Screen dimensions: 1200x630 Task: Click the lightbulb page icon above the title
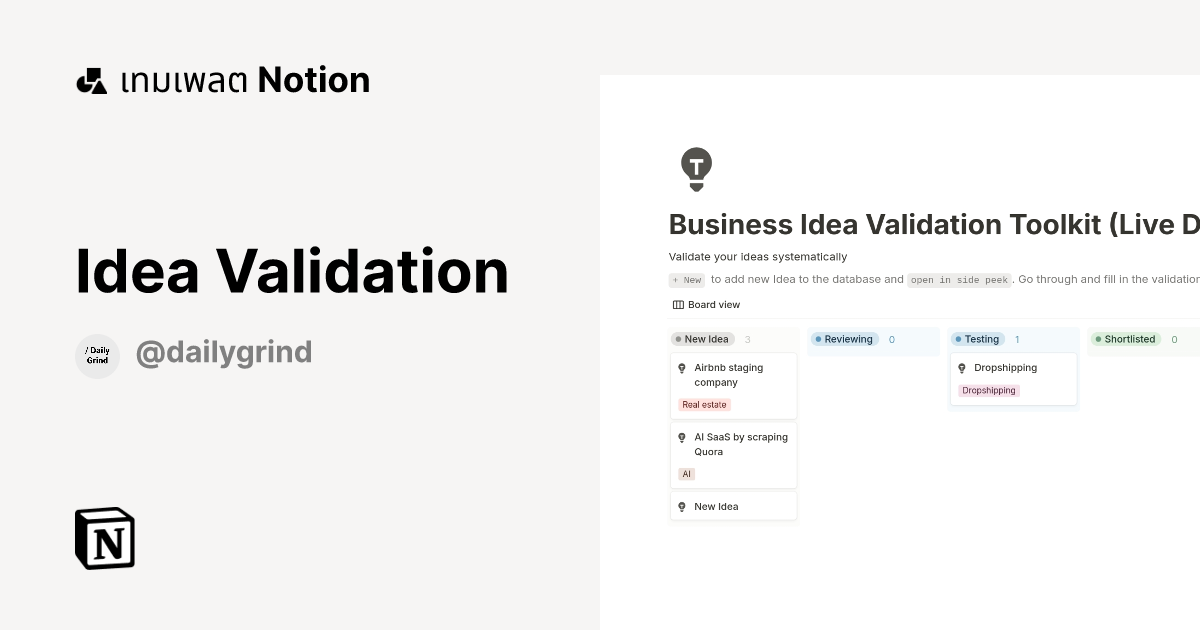point(696,168)
